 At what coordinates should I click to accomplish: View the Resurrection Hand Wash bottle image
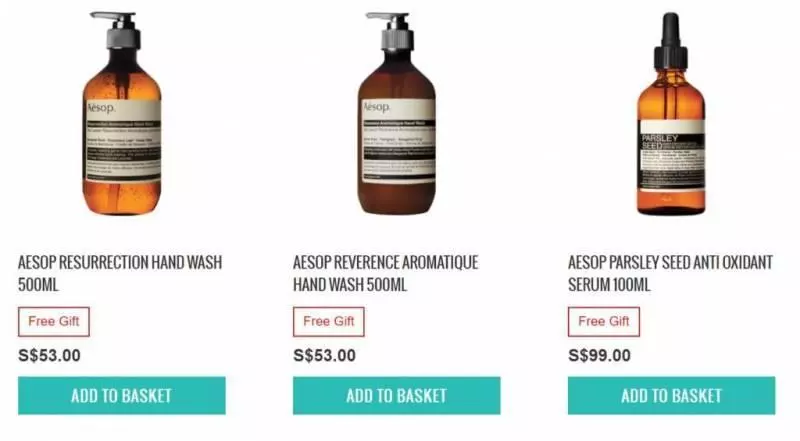[x=121, y=113]
